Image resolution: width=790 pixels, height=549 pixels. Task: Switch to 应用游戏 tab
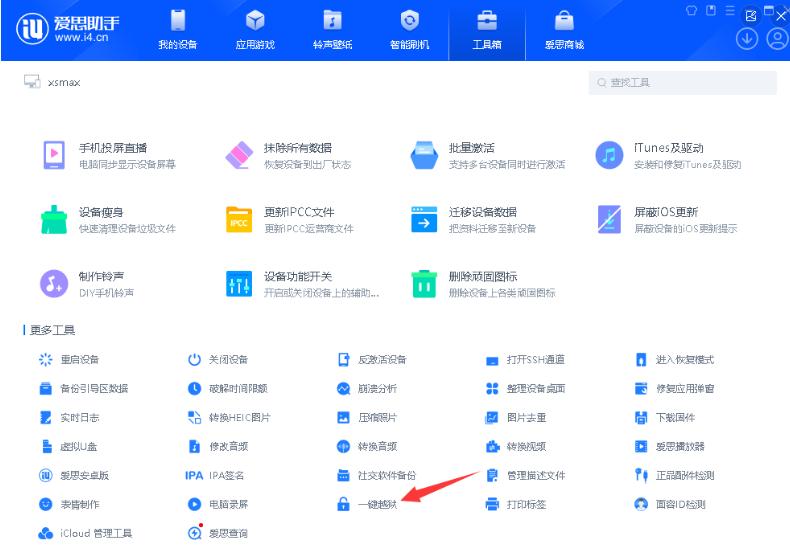[x=255, y=30]
